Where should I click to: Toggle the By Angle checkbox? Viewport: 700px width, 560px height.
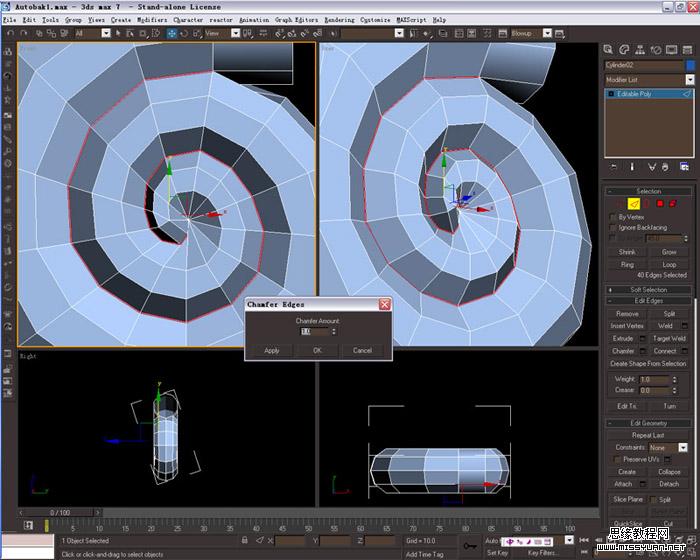[x=613, y=238]
